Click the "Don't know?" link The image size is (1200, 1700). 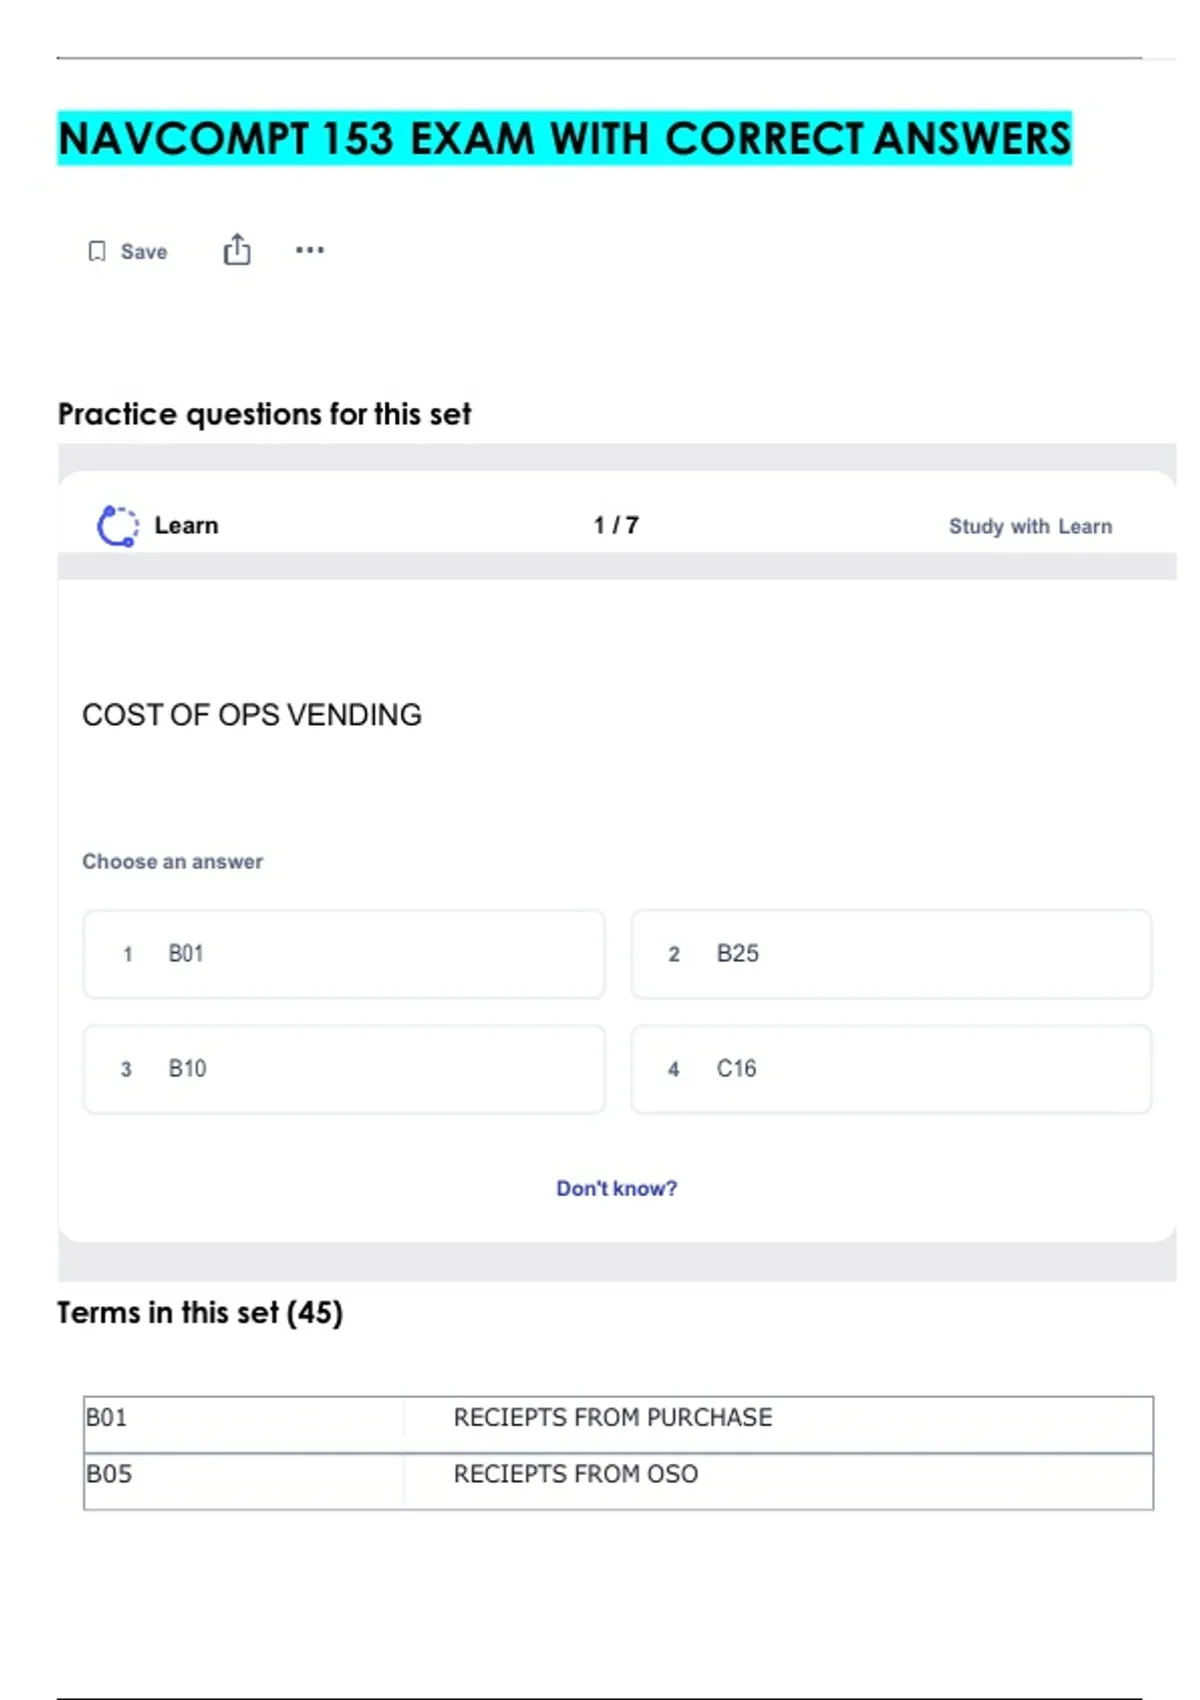(x=616, y=1188)
